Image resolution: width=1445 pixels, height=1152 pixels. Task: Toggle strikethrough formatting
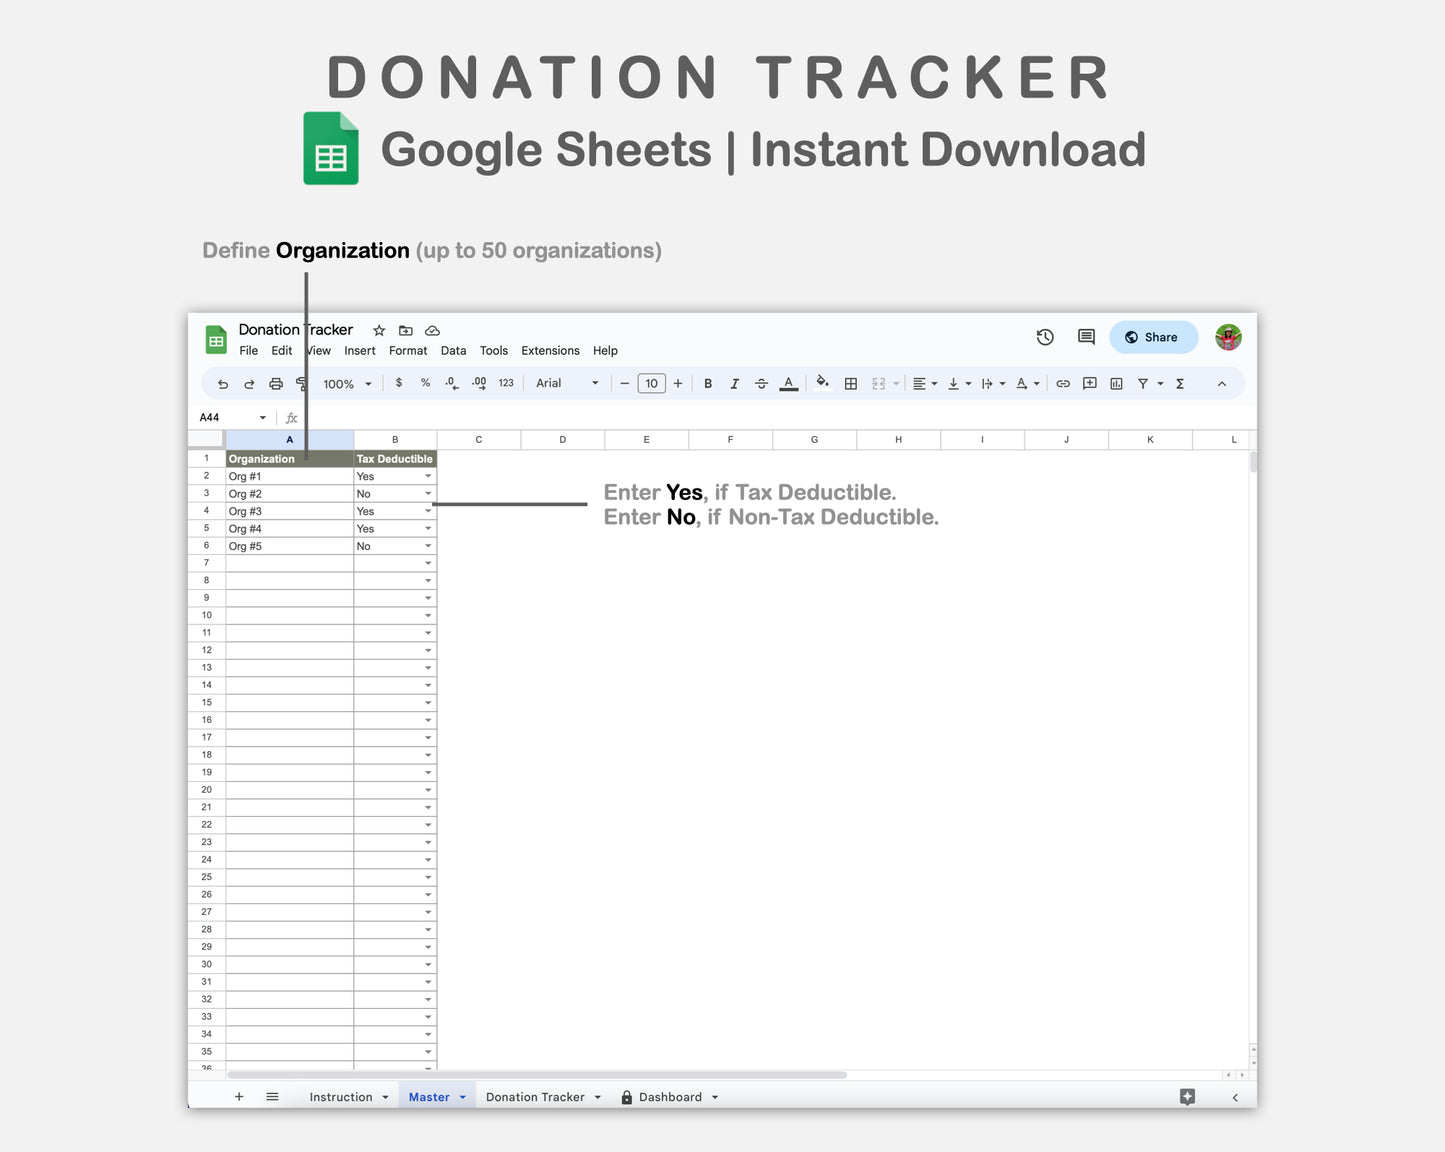coord(761,383)
